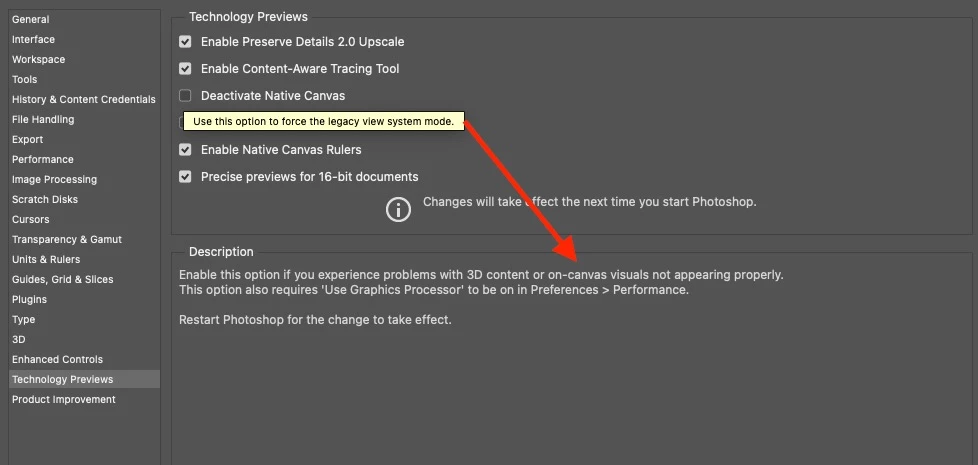Image resolution: width=978 pixels, height=465 pixels.
Task: Click 'Restart Photoshop for the change' text
Action: [315, 320]
